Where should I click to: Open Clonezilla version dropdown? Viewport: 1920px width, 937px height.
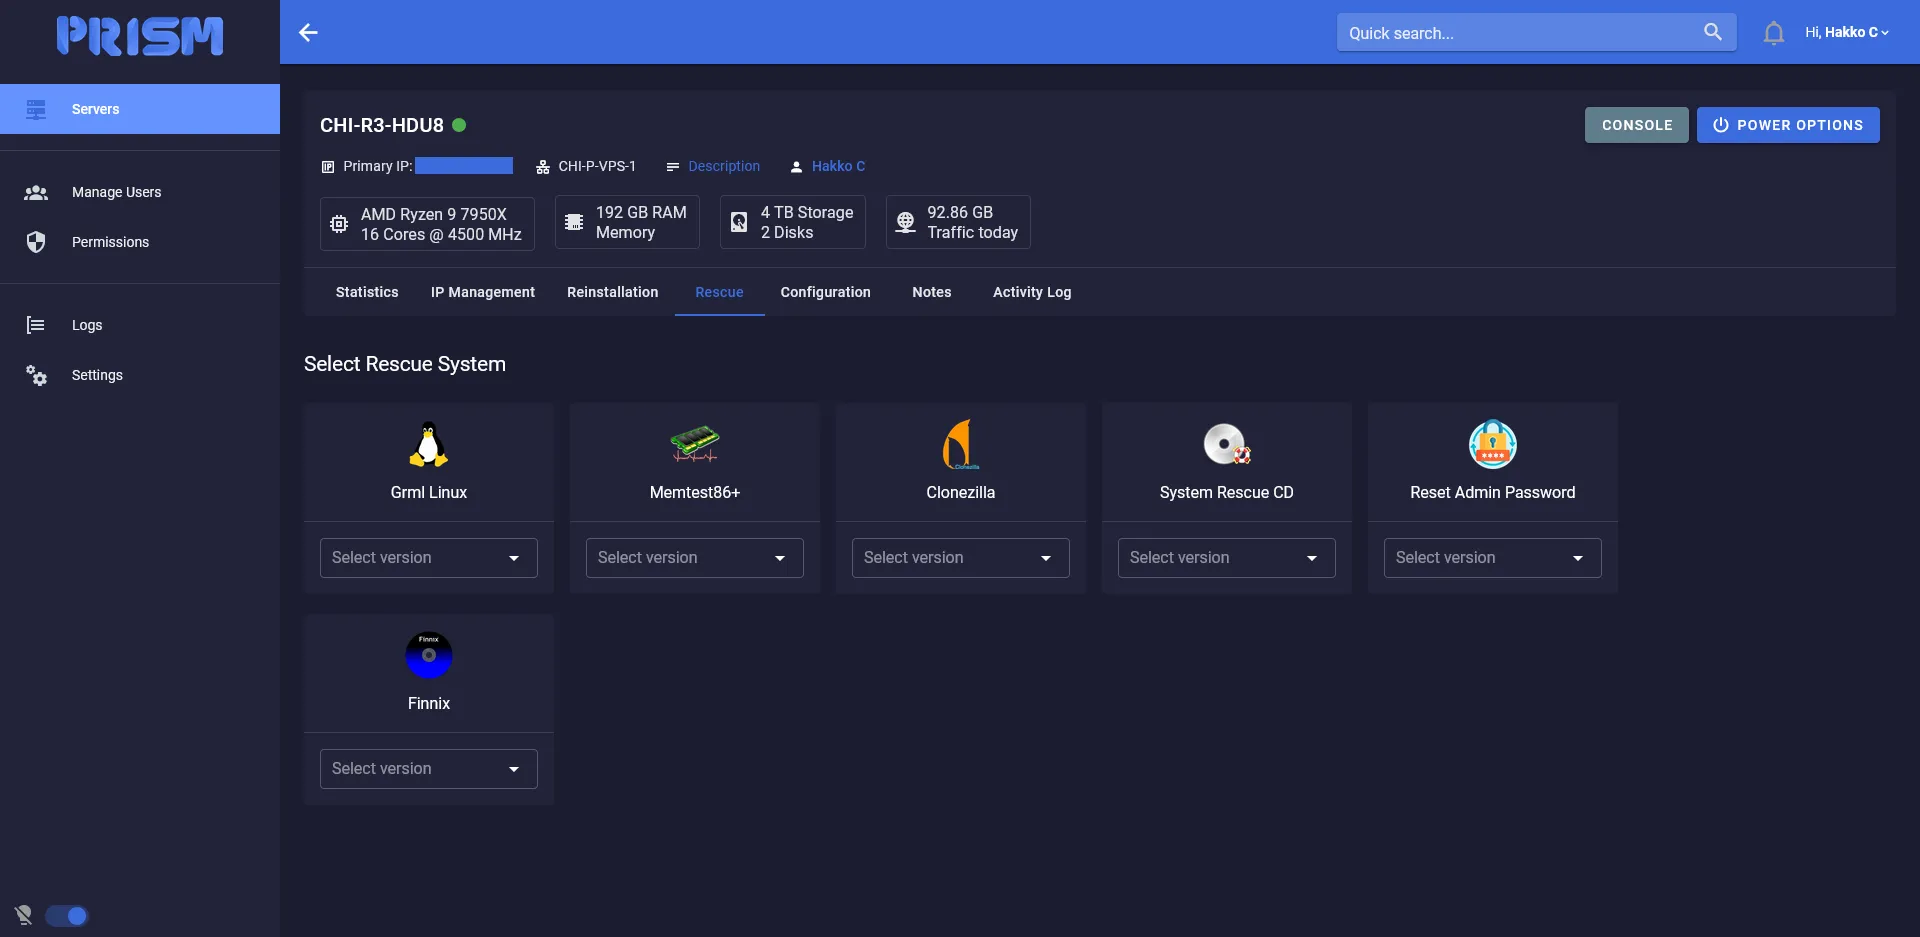pyautogui.click(x=960, y=558)
